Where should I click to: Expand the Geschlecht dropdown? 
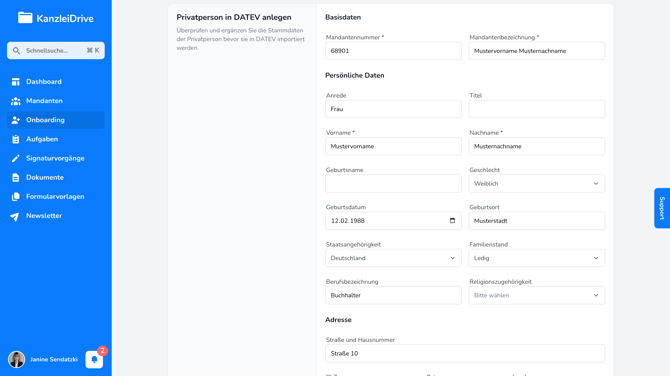pos(537,183)
